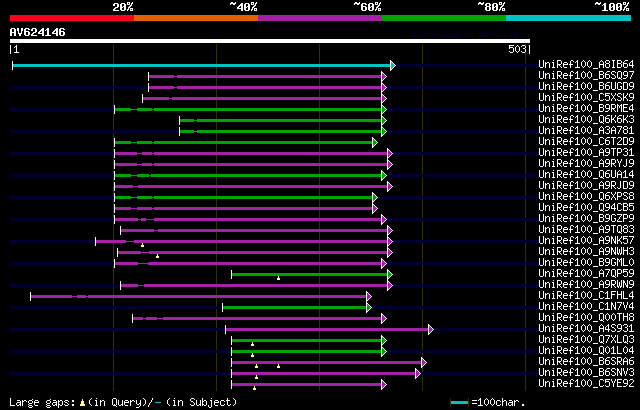The image size is (640, 410).
Task: Click the green B9RME4 alignment bar
Action: [248, 109]
